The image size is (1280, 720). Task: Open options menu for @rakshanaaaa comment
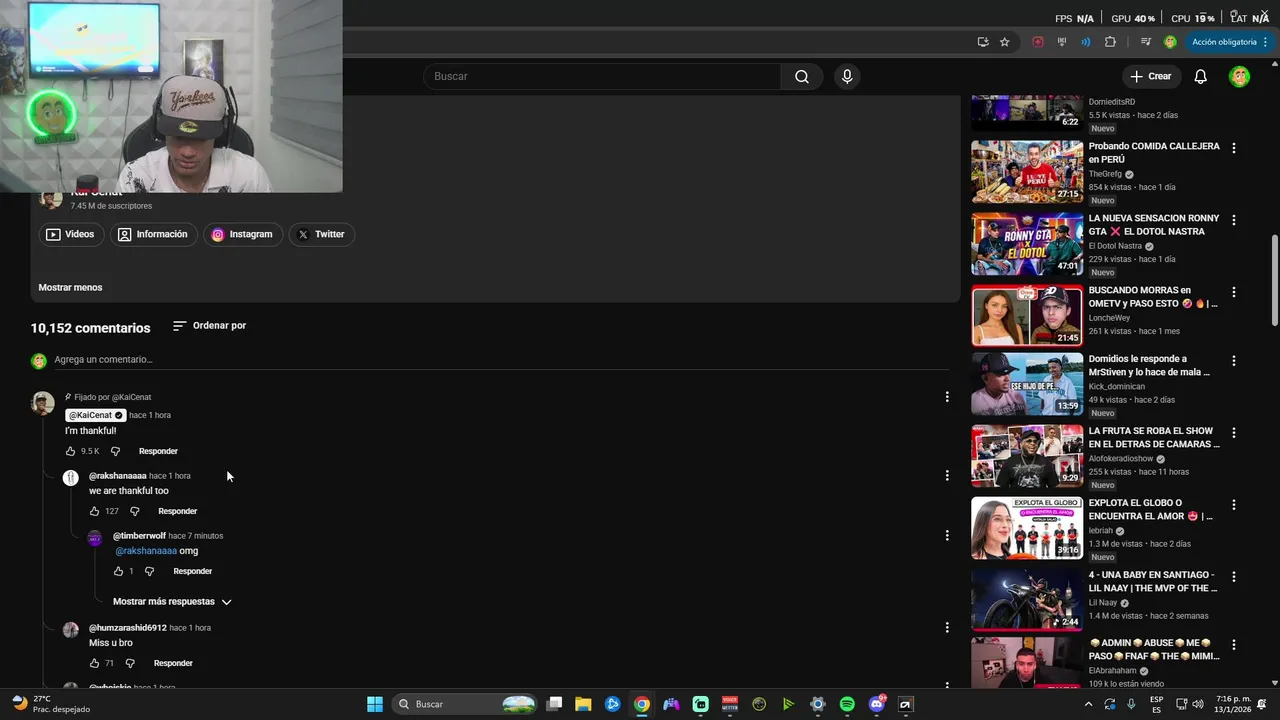[947, 475]
